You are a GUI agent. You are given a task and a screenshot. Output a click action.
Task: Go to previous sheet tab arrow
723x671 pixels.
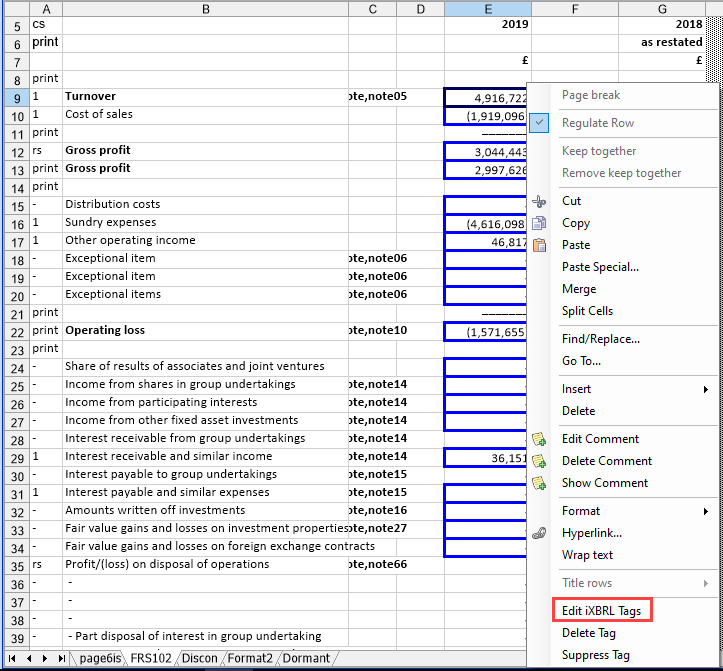pyautogui.click(x=29, y=659)
